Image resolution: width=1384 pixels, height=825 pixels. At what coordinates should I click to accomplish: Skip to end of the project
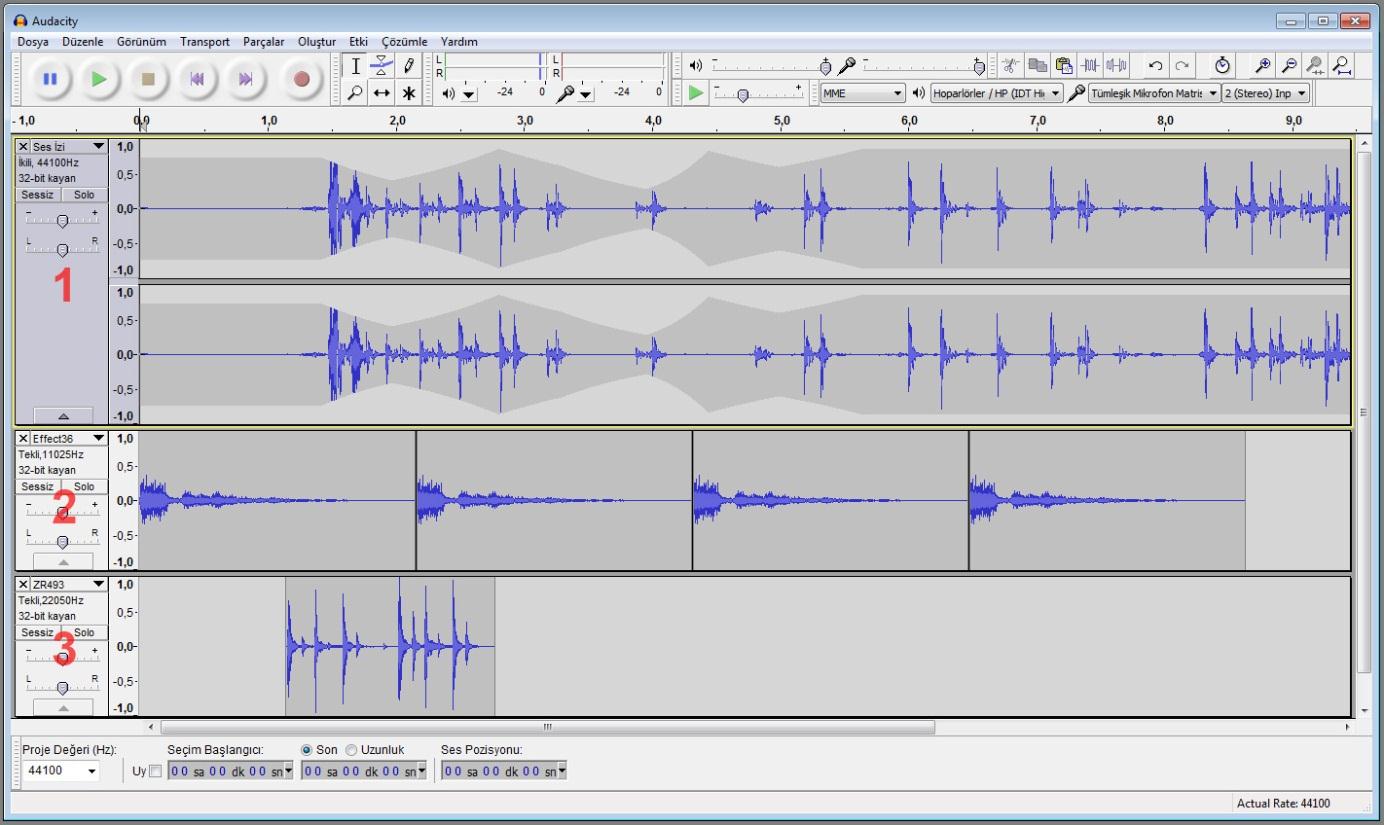247,78
